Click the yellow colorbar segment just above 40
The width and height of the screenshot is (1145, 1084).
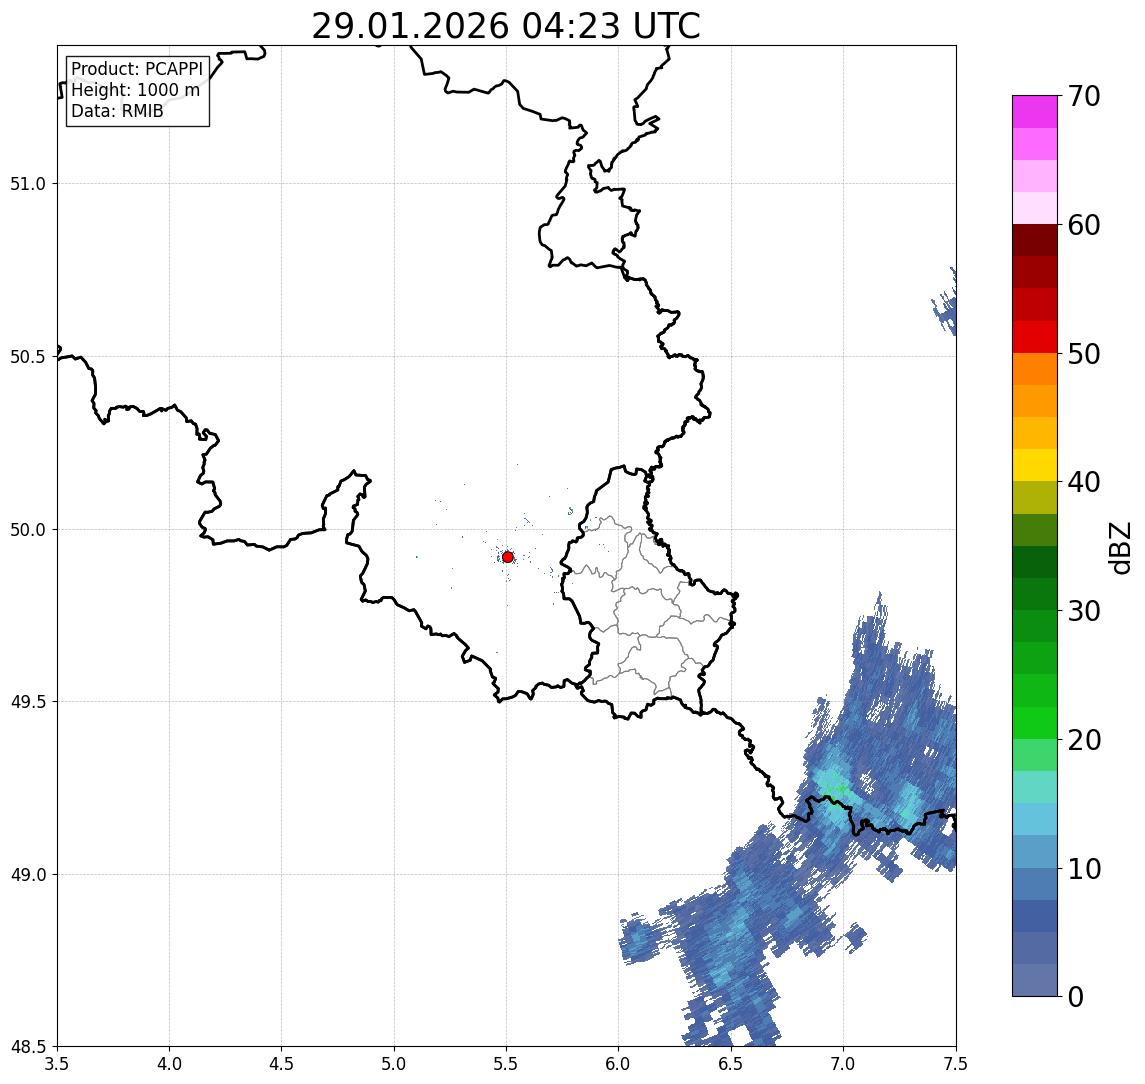[x=1035, y=465]
